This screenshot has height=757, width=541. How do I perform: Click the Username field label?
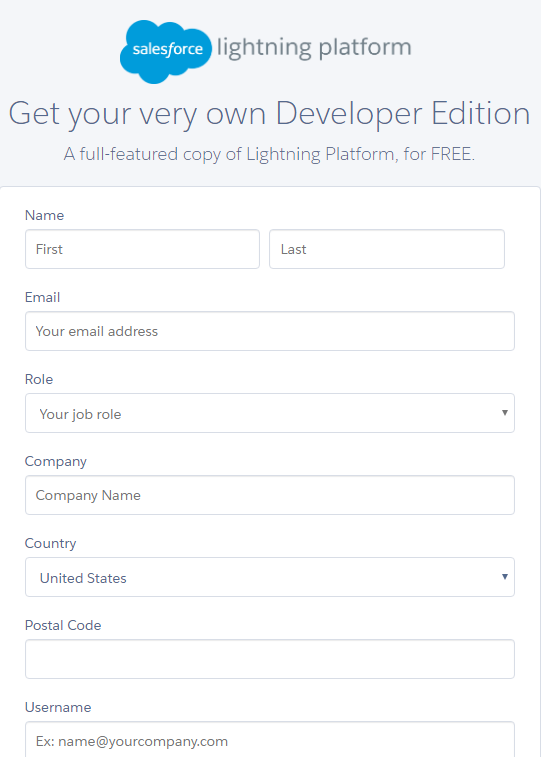click(x=58, y=708)
